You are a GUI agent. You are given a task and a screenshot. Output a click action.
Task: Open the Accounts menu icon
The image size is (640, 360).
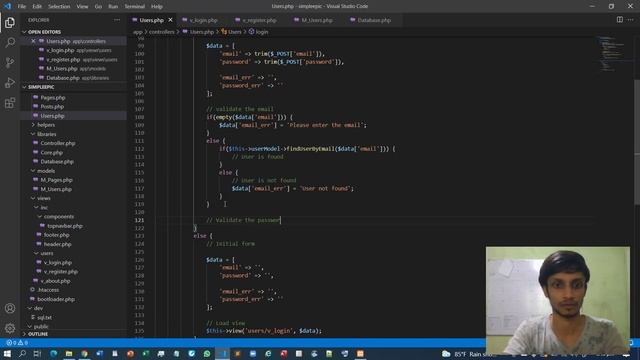click(x=10, y=309)
